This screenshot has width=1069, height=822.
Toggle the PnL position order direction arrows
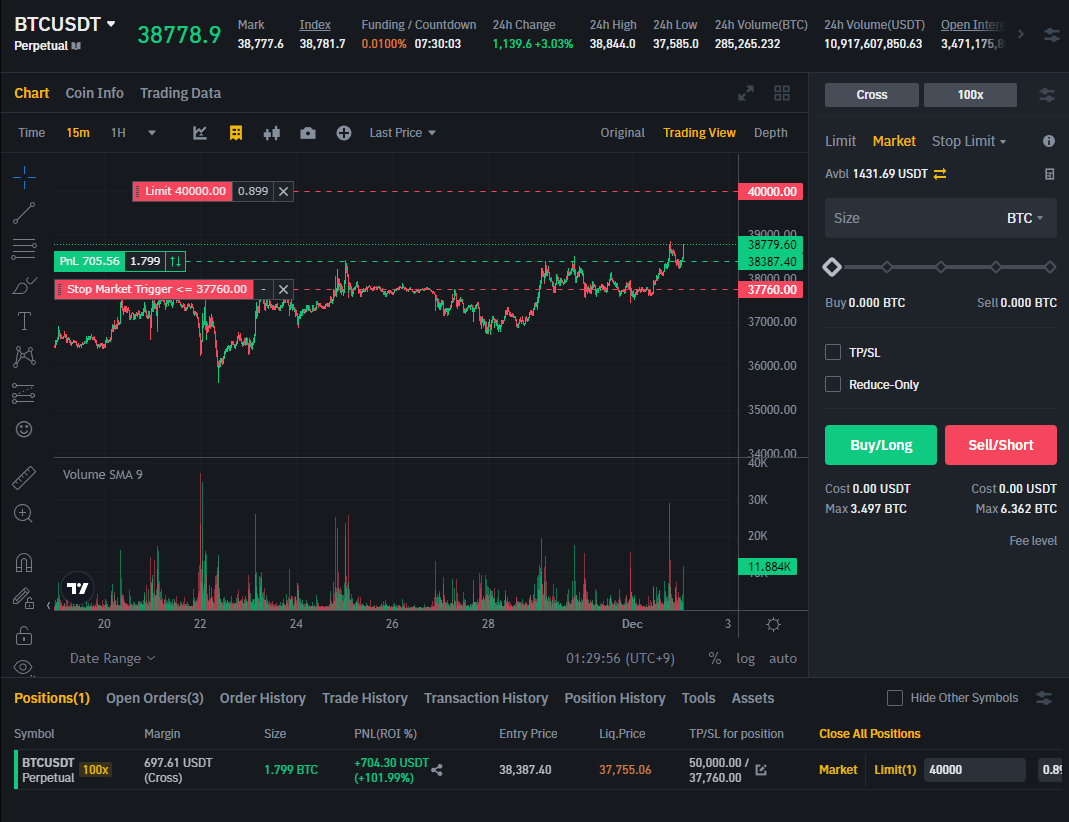(x=175, y=261)
